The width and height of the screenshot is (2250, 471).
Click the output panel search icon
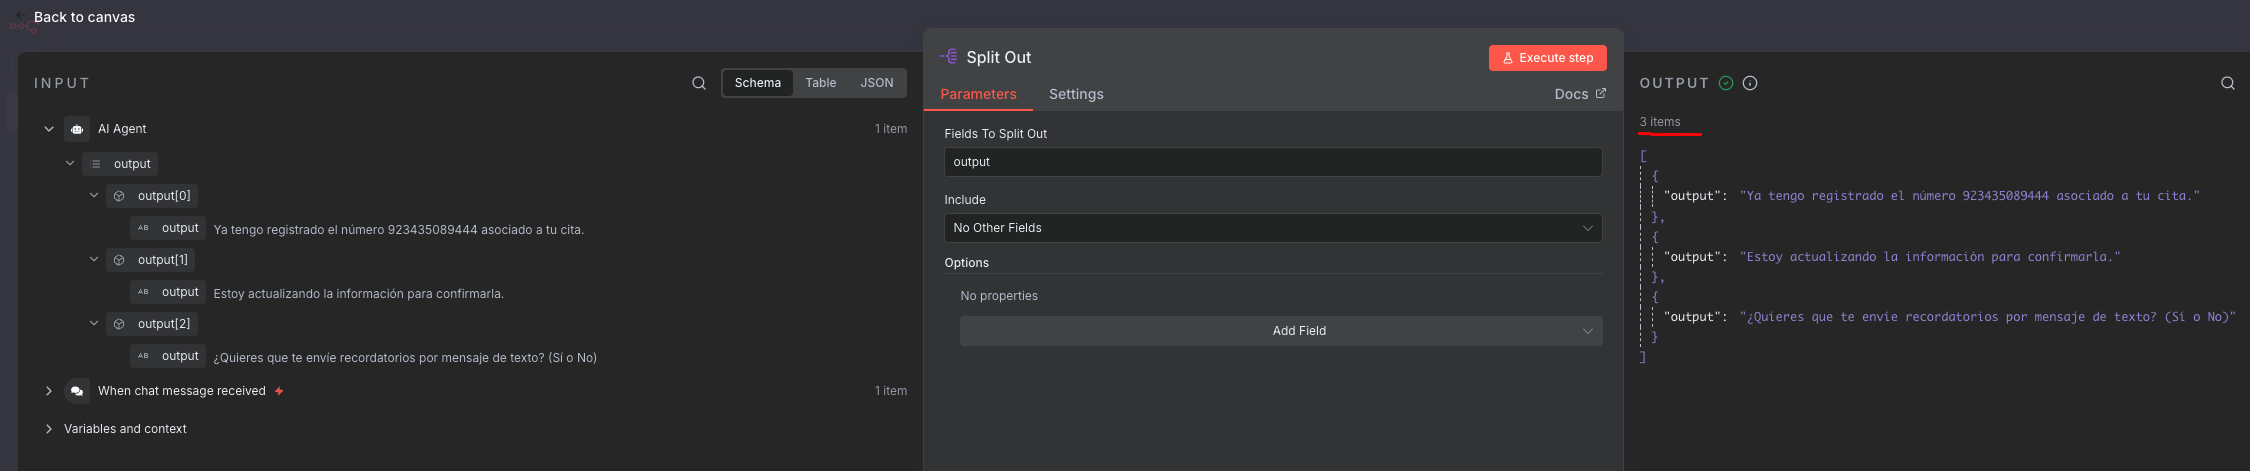(2228, 83)
